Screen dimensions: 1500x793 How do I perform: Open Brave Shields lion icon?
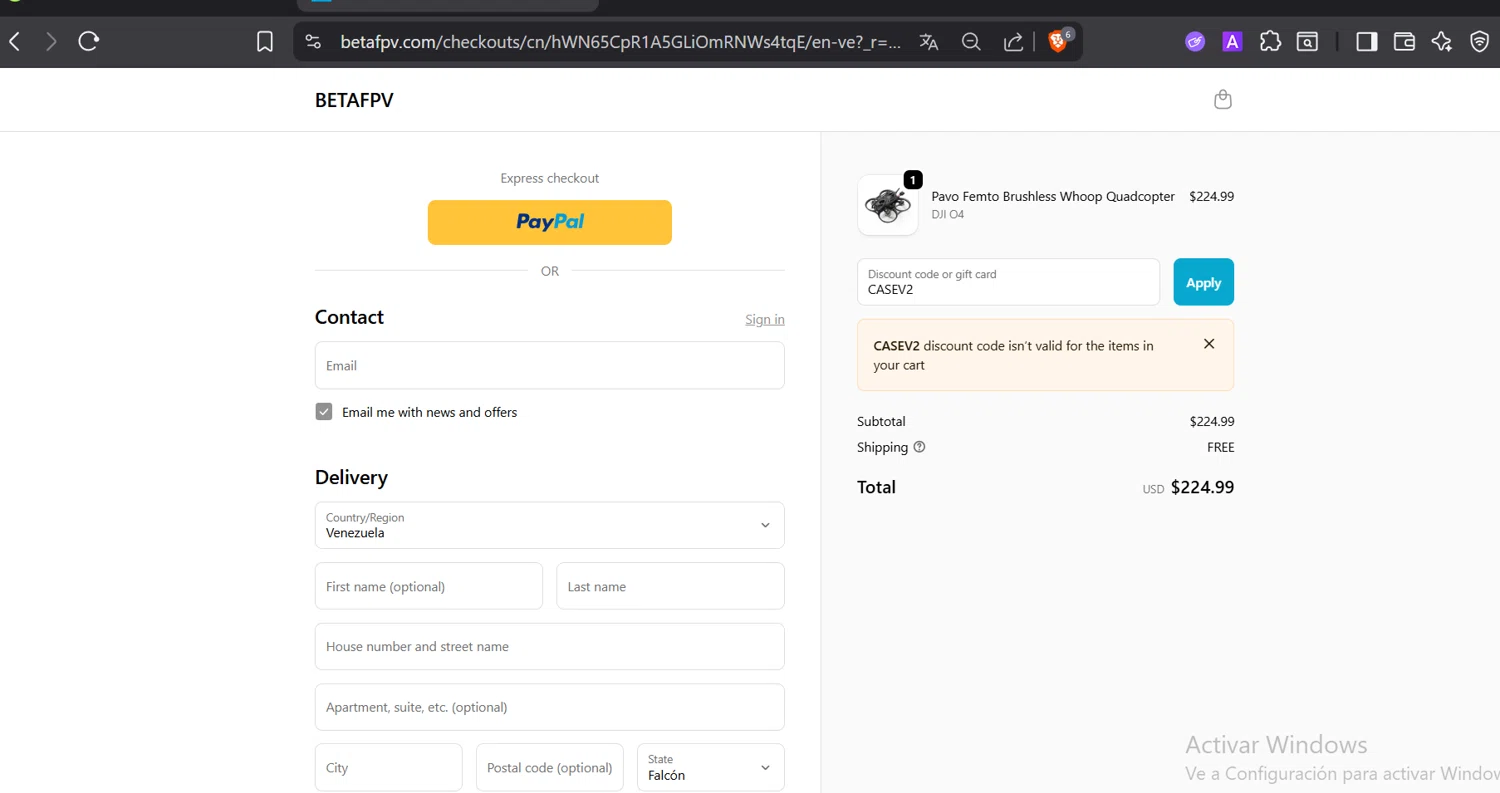pos(1058,41)
